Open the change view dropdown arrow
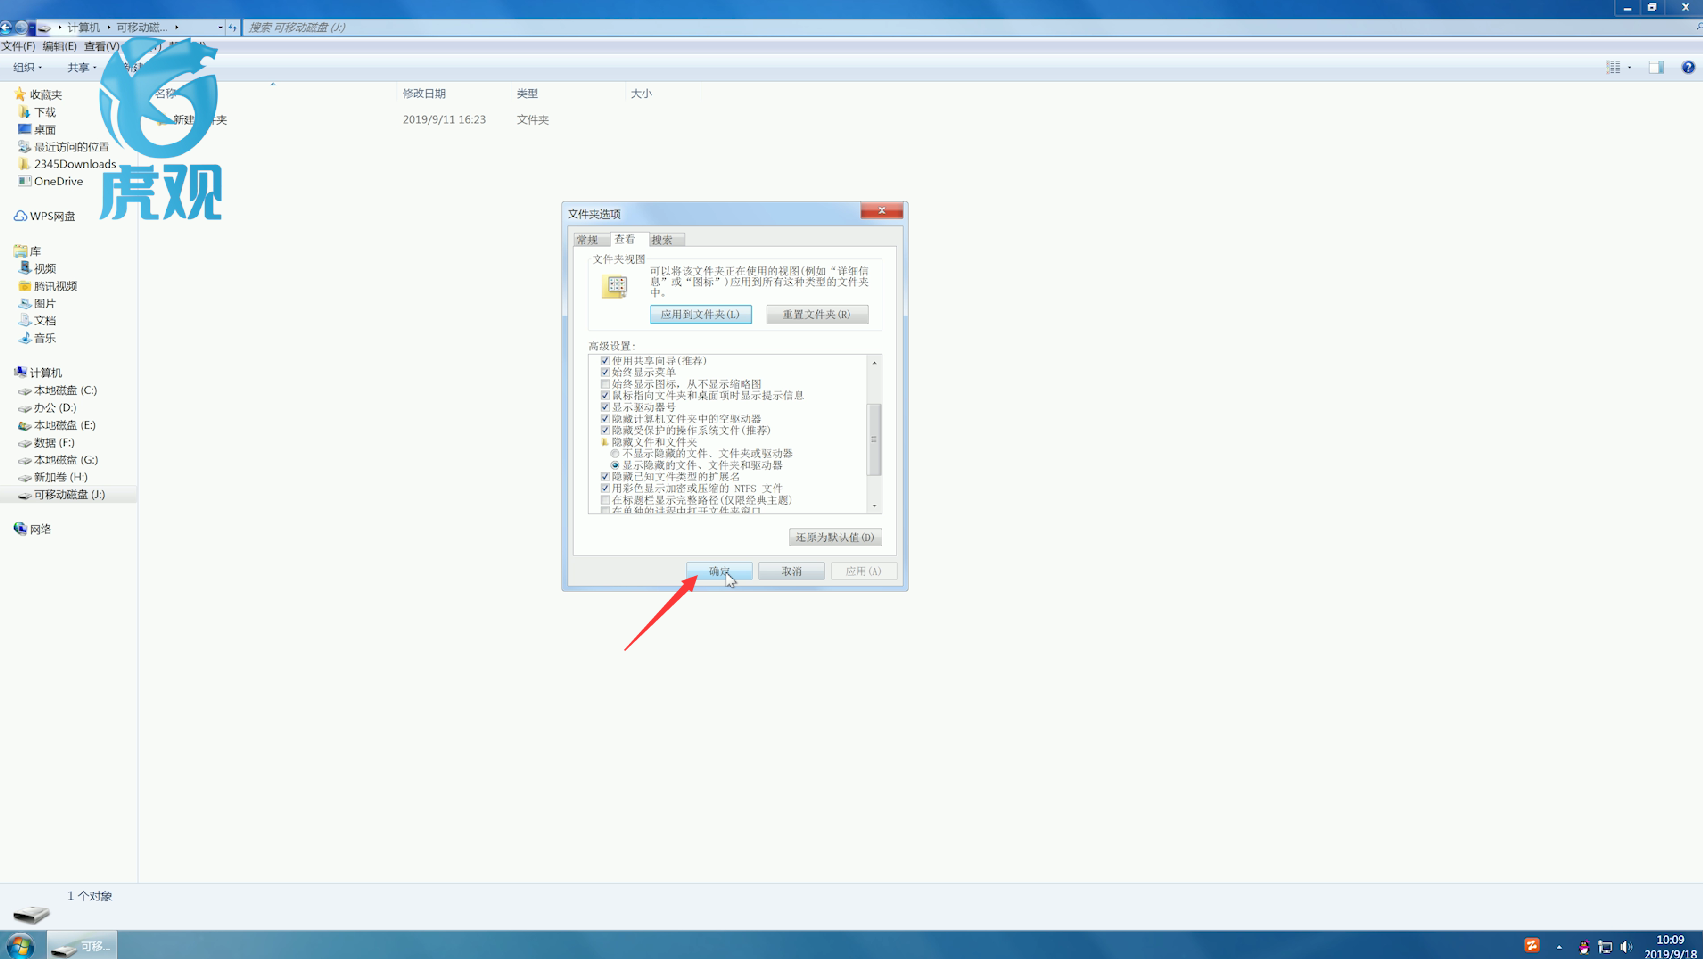Image resolution: width=1703 pixels, height=959 pixels. click(x=1629, y=67)
